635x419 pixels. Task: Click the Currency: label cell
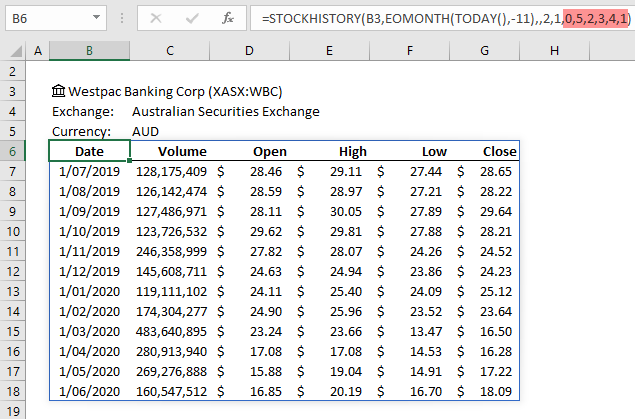[x=81, y=132]
